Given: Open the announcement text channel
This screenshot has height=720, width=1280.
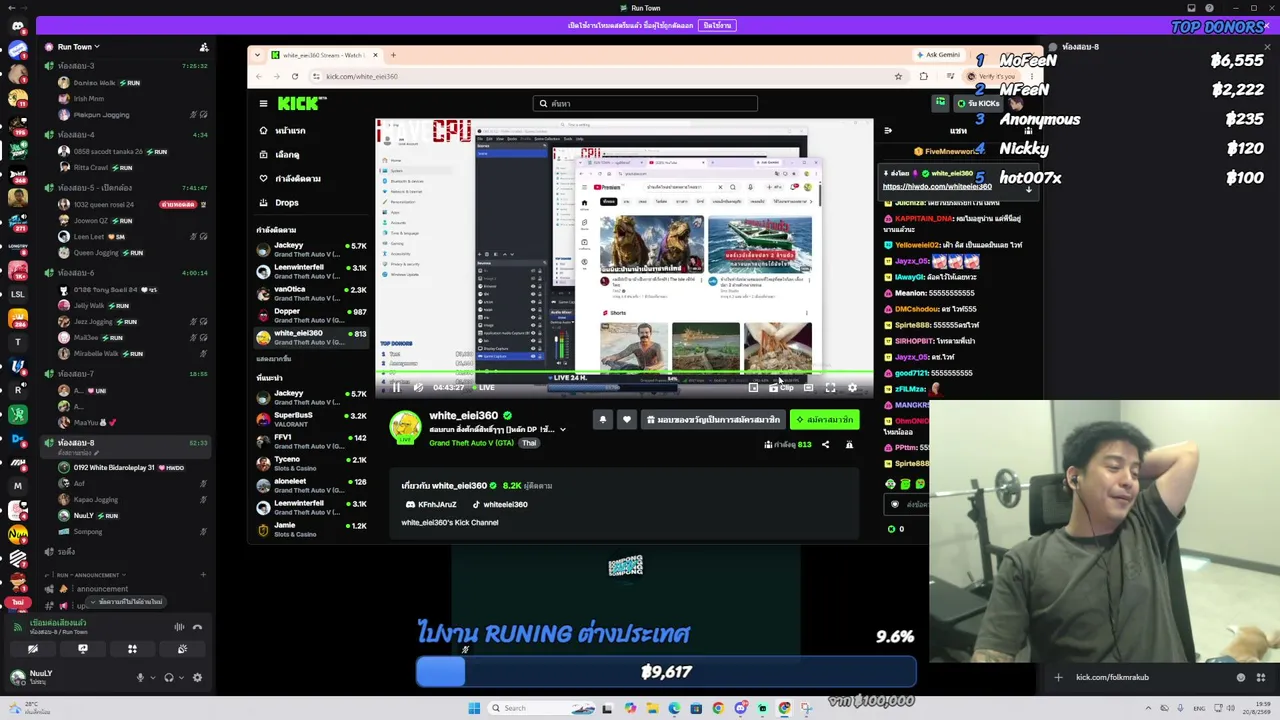Looking at the screenshot, I should (102, 589).
